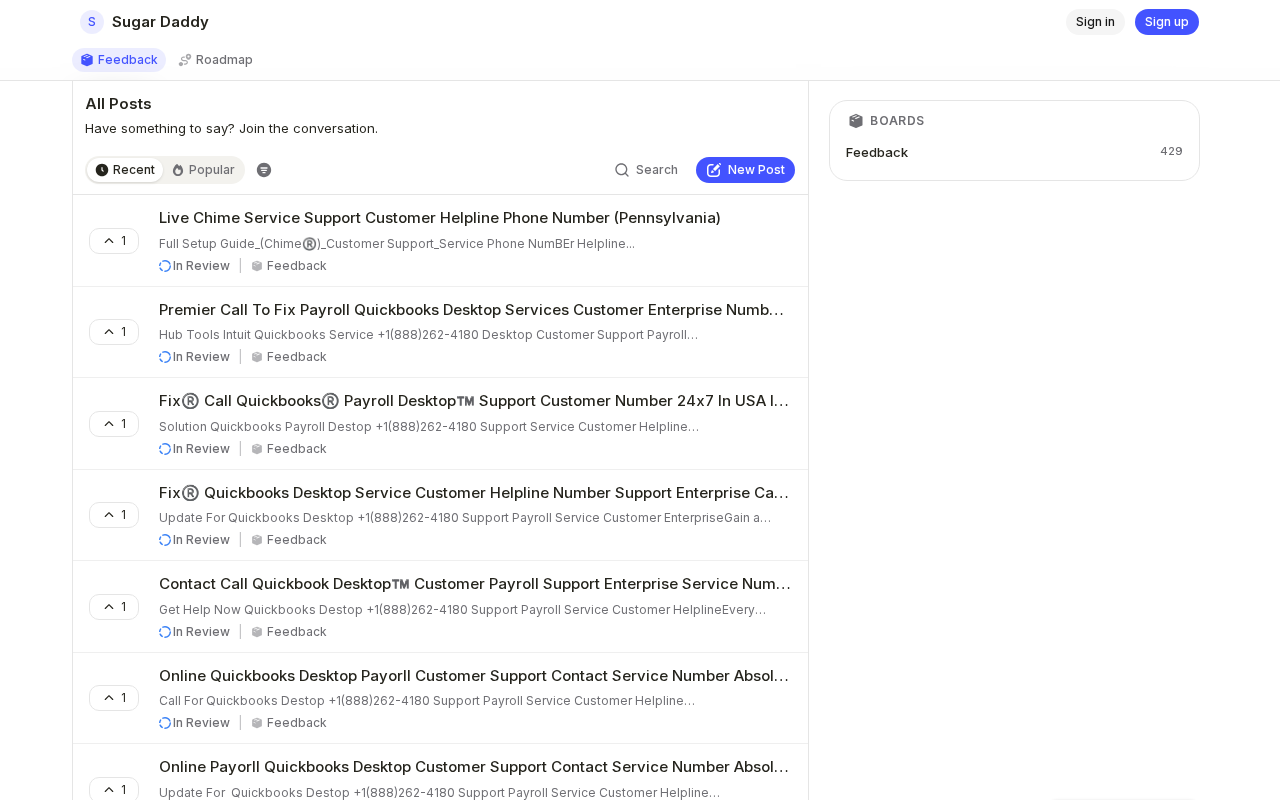Sort posts by Popular

tap(203, 170)
